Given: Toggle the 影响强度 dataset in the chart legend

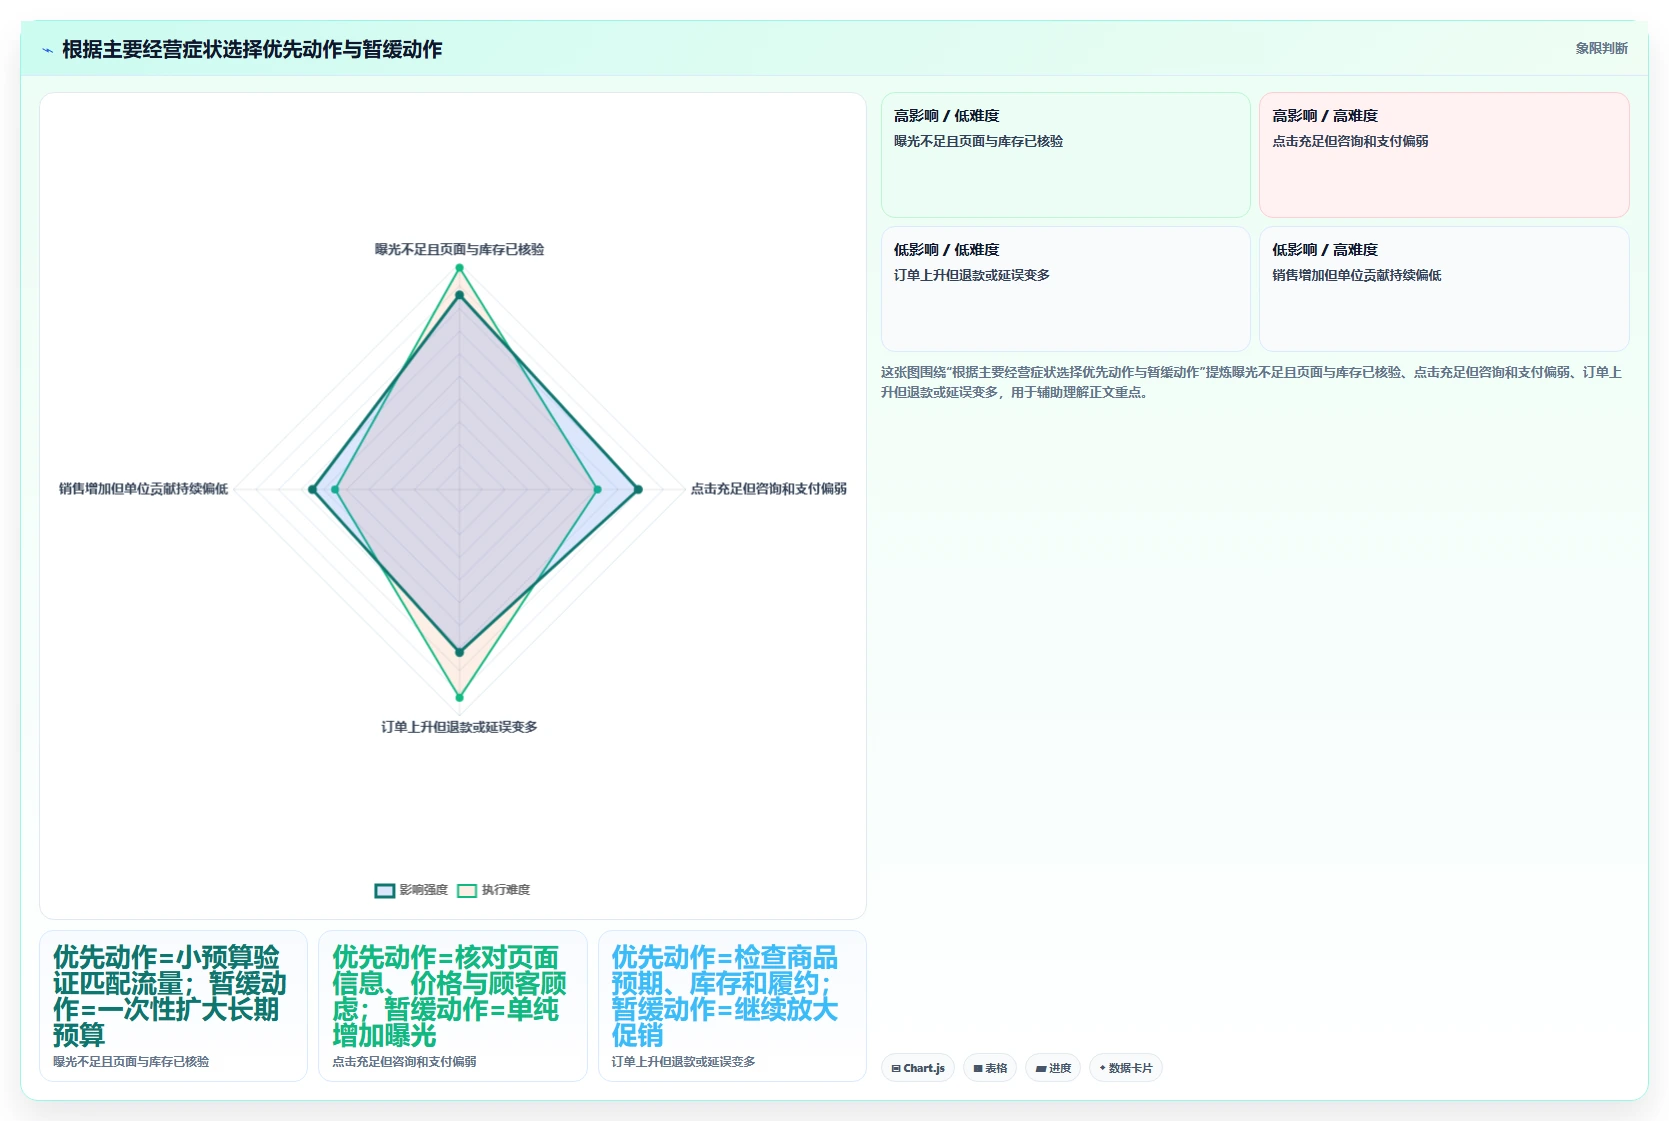Looking at the screenshot, I should (411, 890).
